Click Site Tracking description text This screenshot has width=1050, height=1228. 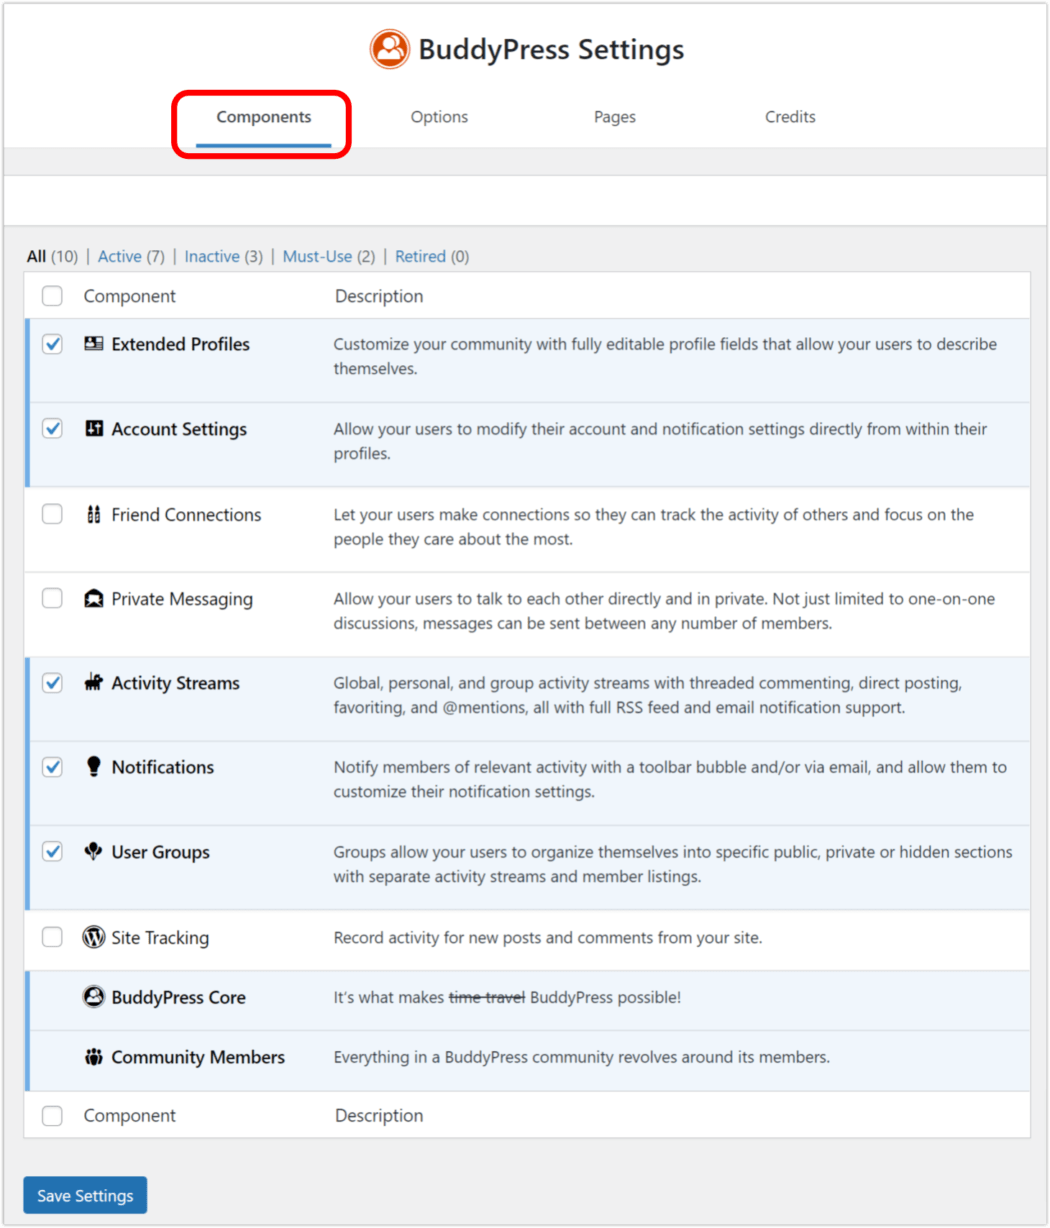click(x=548, y=938)
